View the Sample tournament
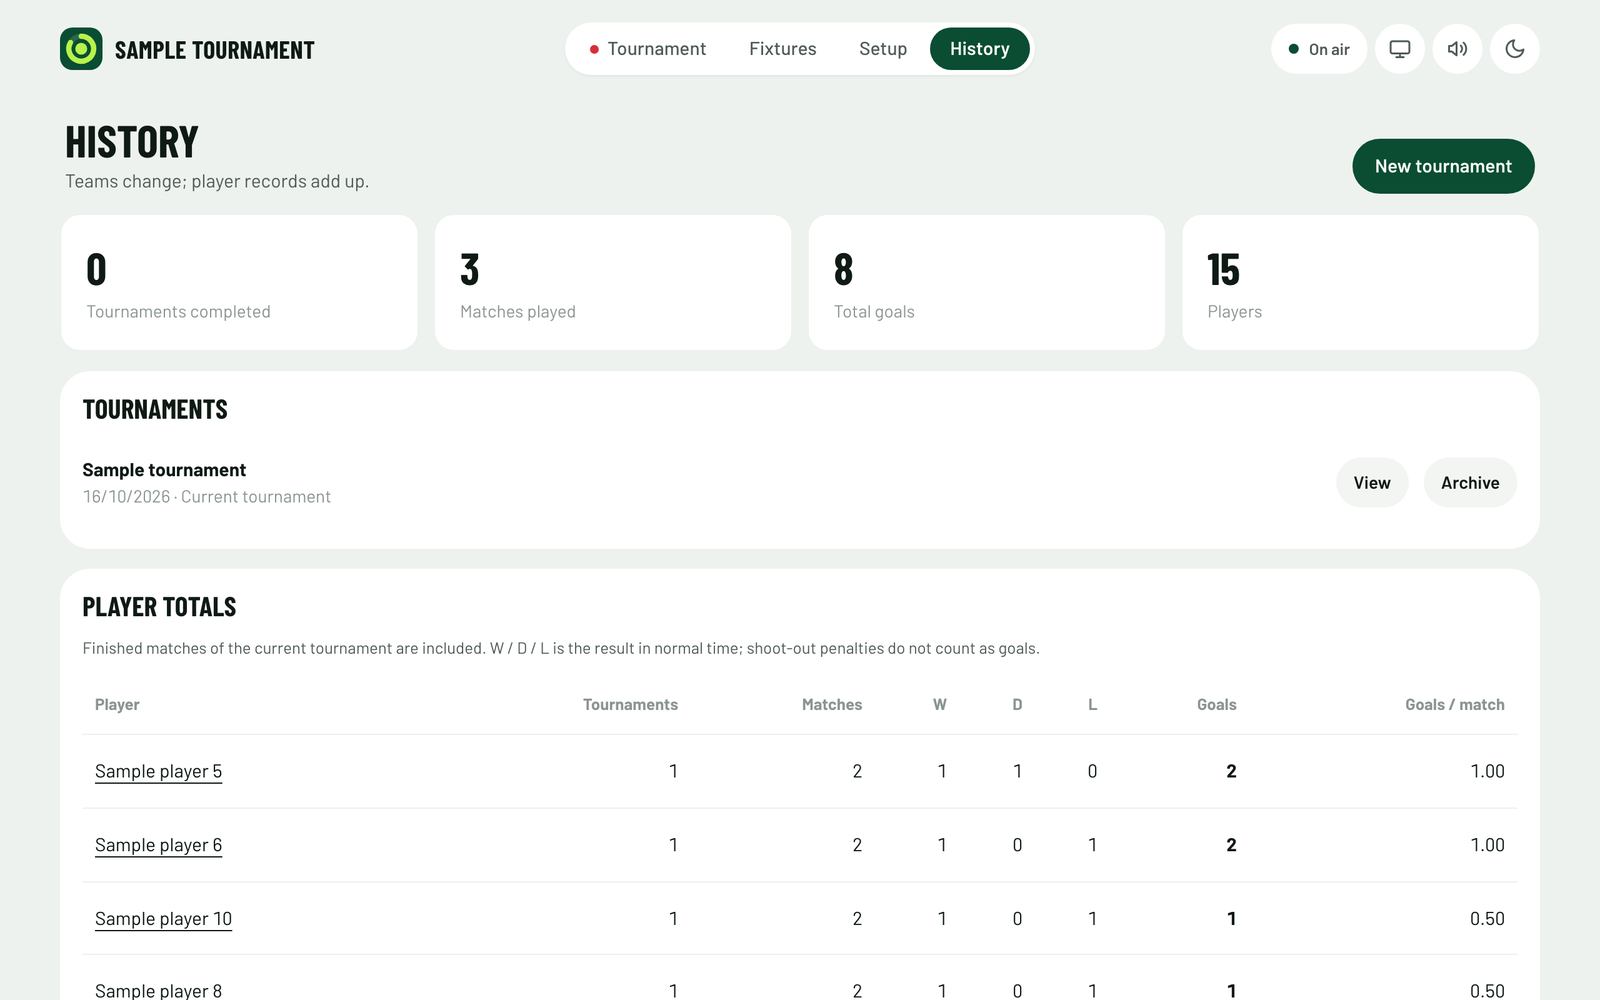Image resolution: width=1600 pixels, height=1000 pixels. click(x=1372, y=483)
